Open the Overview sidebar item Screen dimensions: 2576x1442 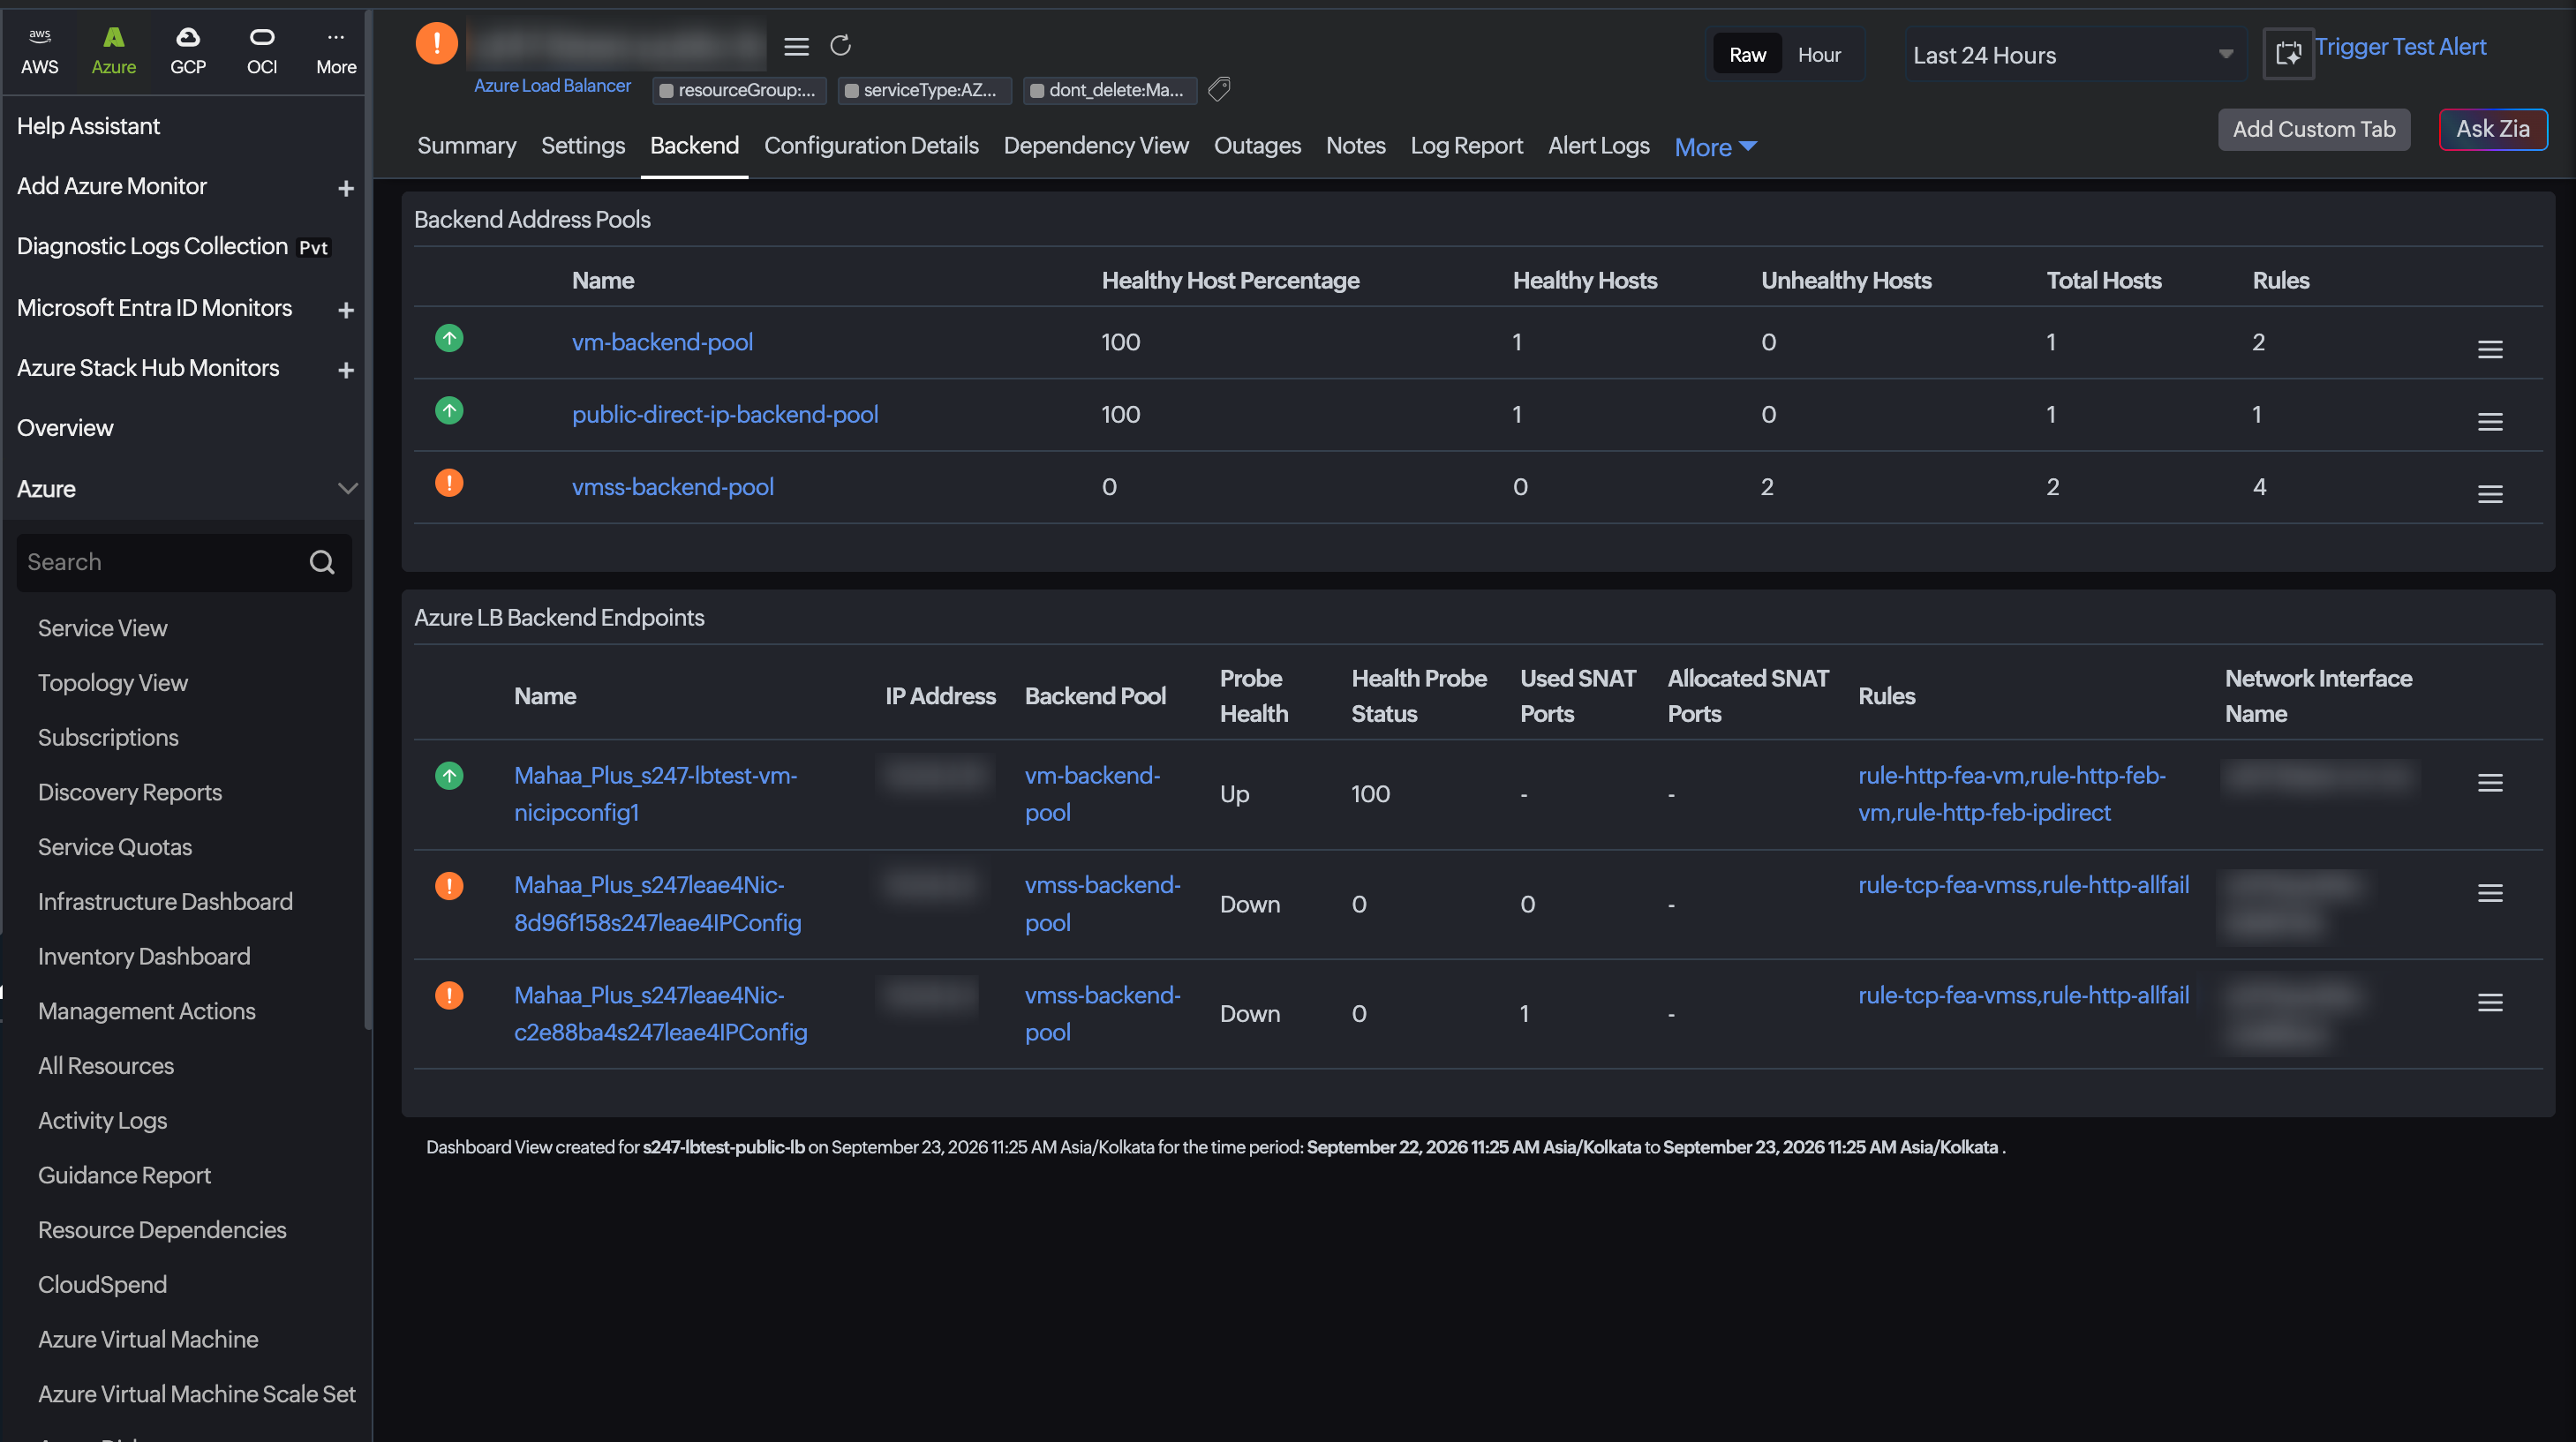pyautogui.click(x=65, y=428)
